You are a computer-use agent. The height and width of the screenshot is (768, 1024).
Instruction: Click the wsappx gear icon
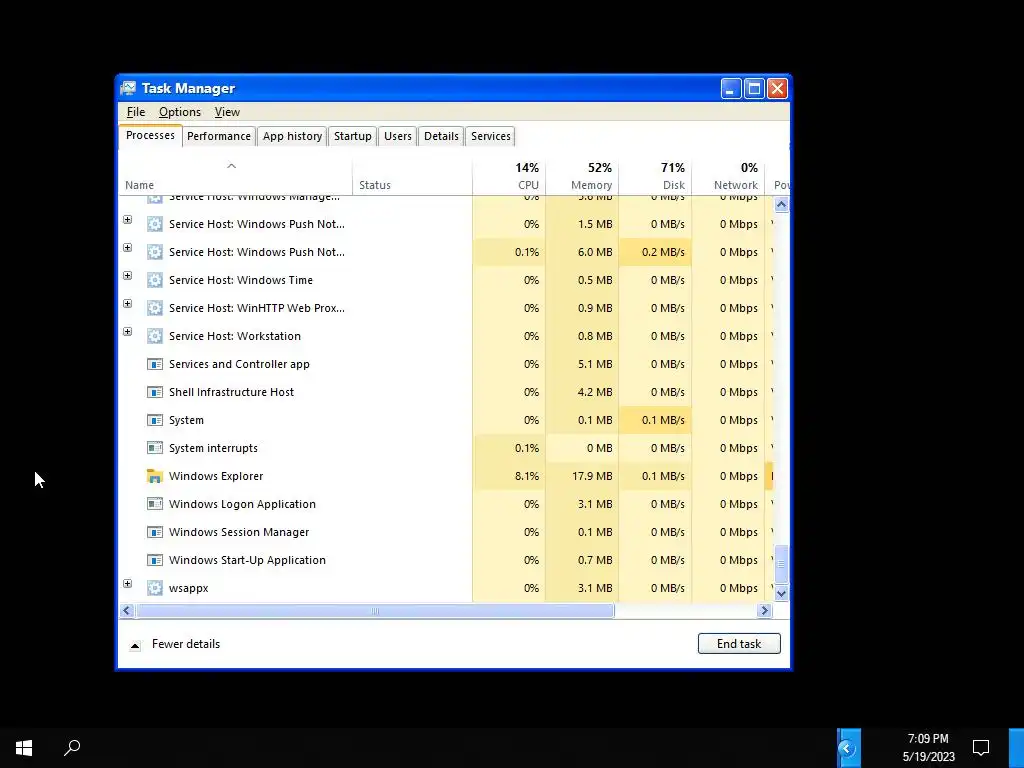pyautogui.click(x=155, y=588)
